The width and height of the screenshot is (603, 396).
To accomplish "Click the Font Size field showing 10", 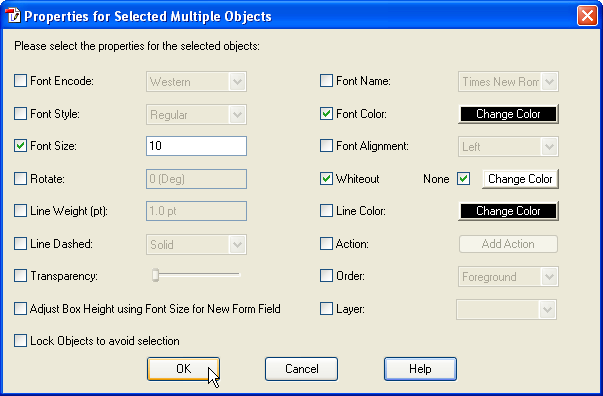I will click(x=196, y=146).
